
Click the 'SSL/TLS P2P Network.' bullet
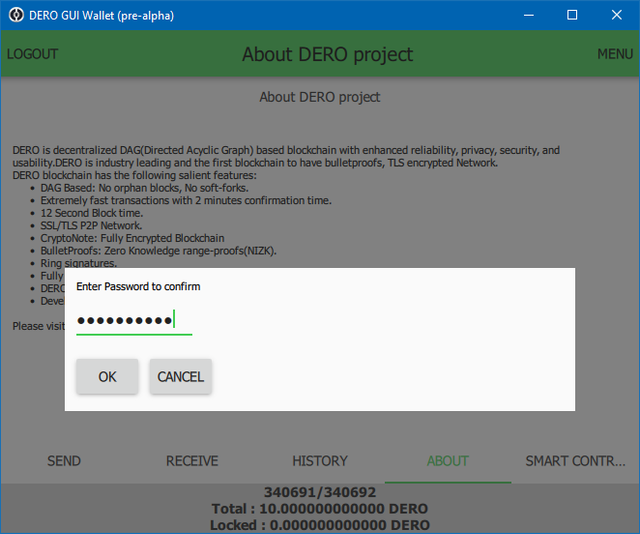point(91,226)
